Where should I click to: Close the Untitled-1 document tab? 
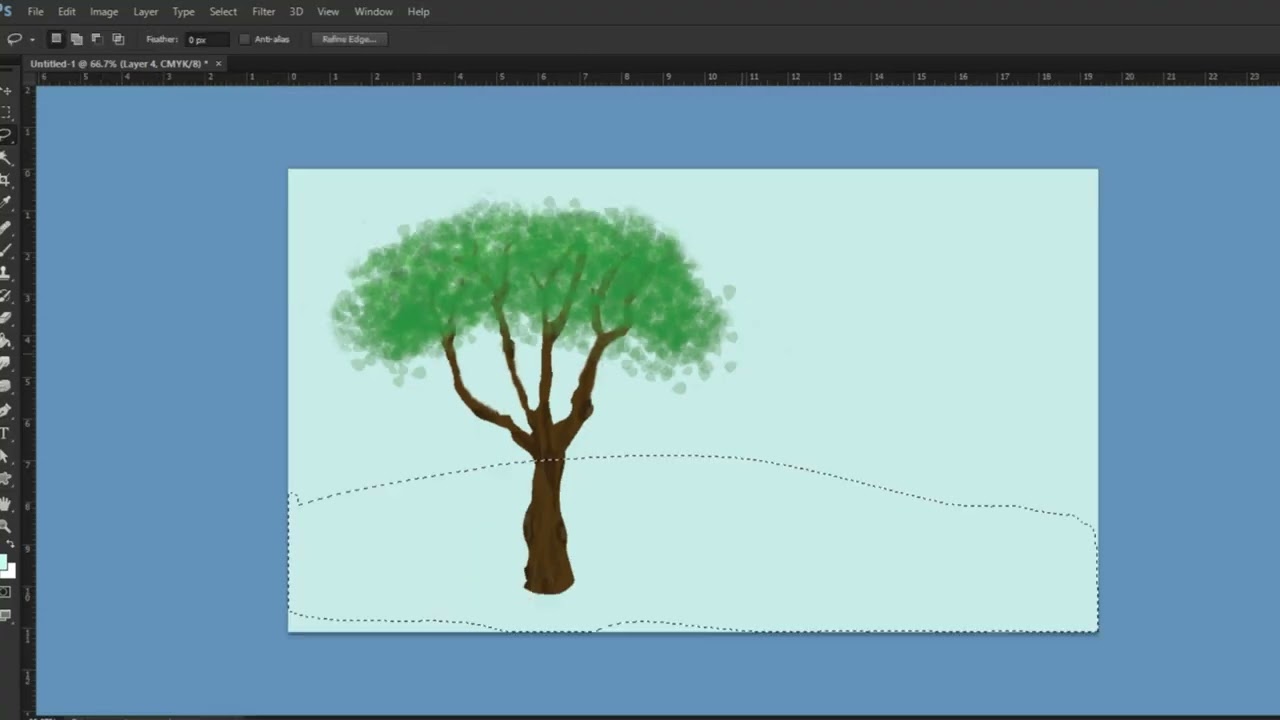219,63
